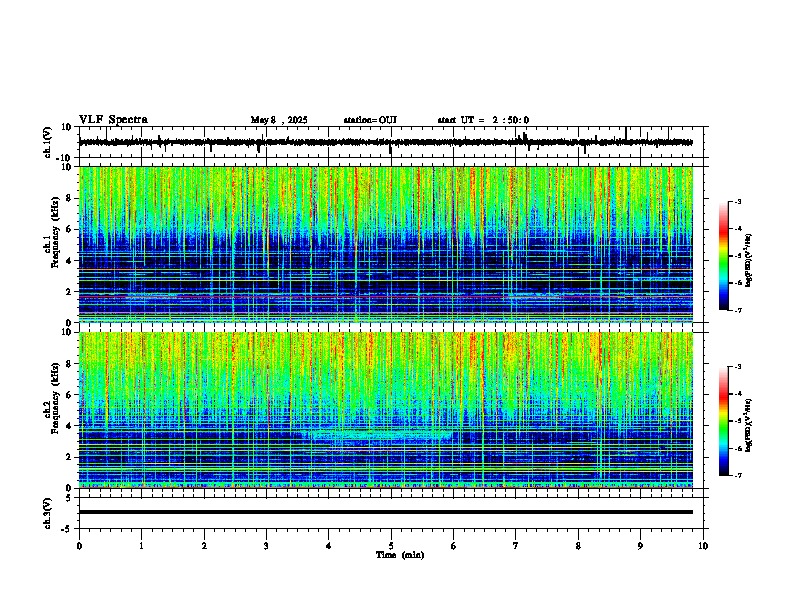Click the time axis tick label "9"

640,546
